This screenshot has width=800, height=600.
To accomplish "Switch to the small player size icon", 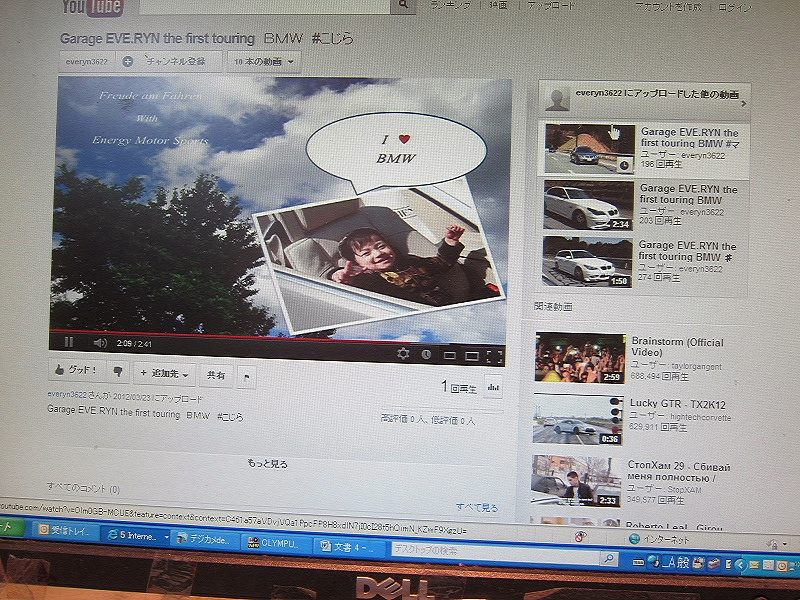I will pyautogui.click(x=449, y=355).
